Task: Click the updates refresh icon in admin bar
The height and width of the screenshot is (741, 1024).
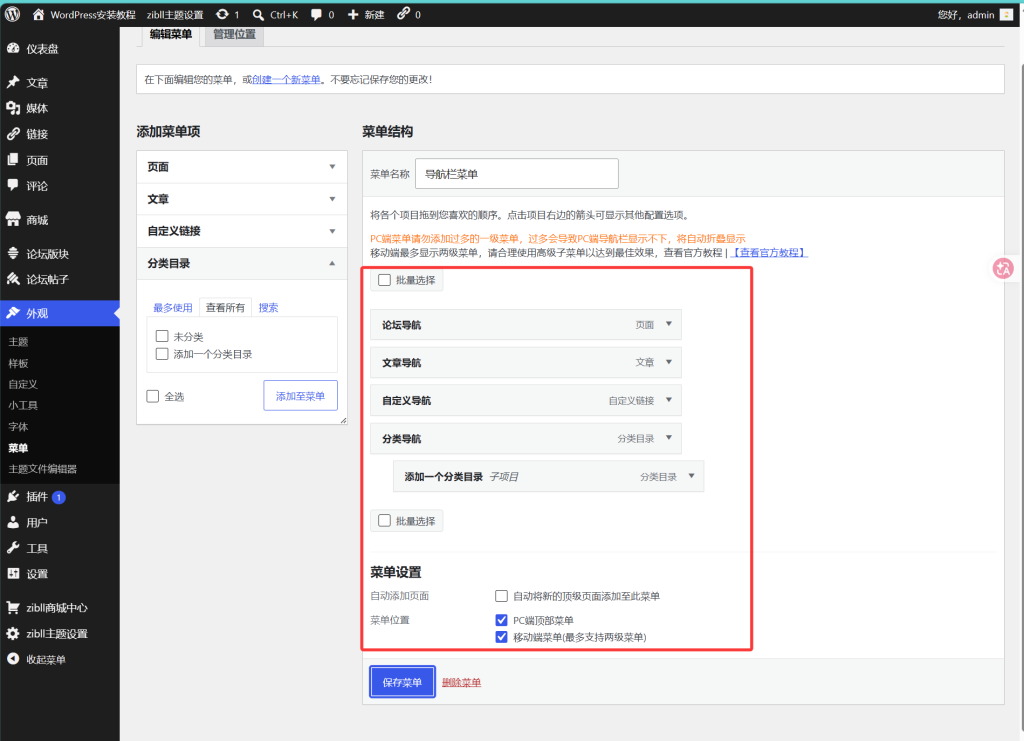Action: 222,14
